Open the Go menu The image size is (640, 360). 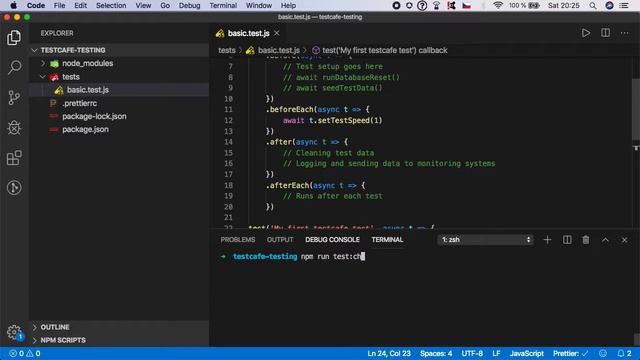tap(165, 6)
